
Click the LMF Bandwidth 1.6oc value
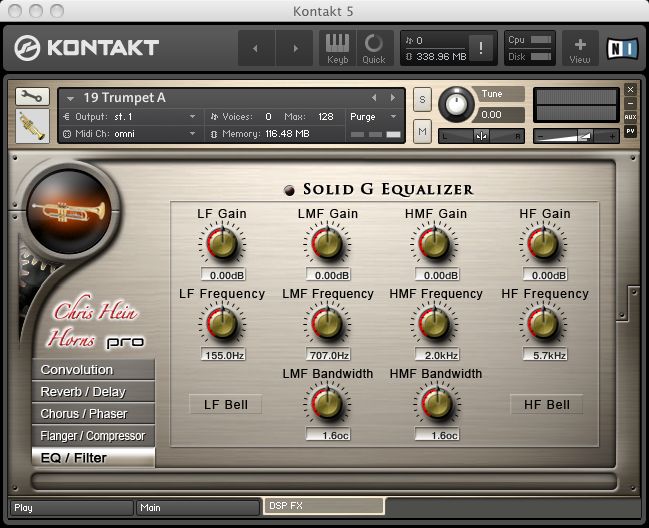tap(329, 435)
